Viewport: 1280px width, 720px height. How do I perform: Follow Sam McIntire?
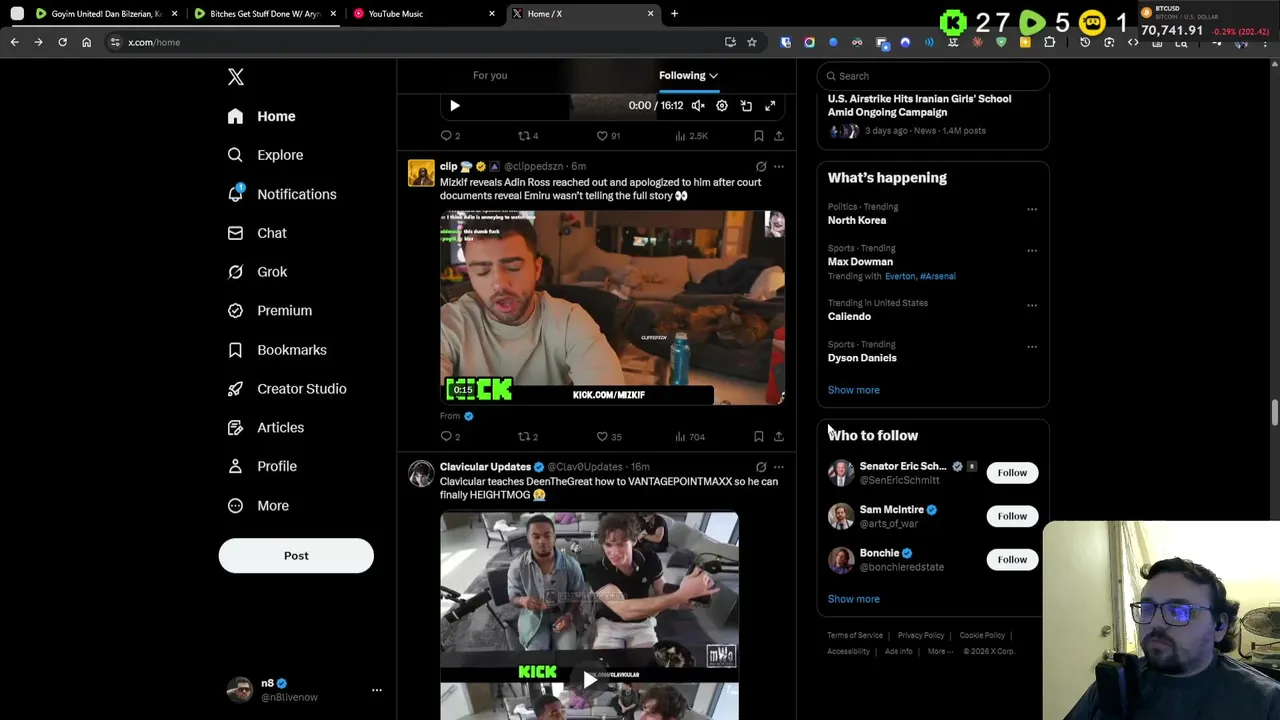pos(1012,516)
